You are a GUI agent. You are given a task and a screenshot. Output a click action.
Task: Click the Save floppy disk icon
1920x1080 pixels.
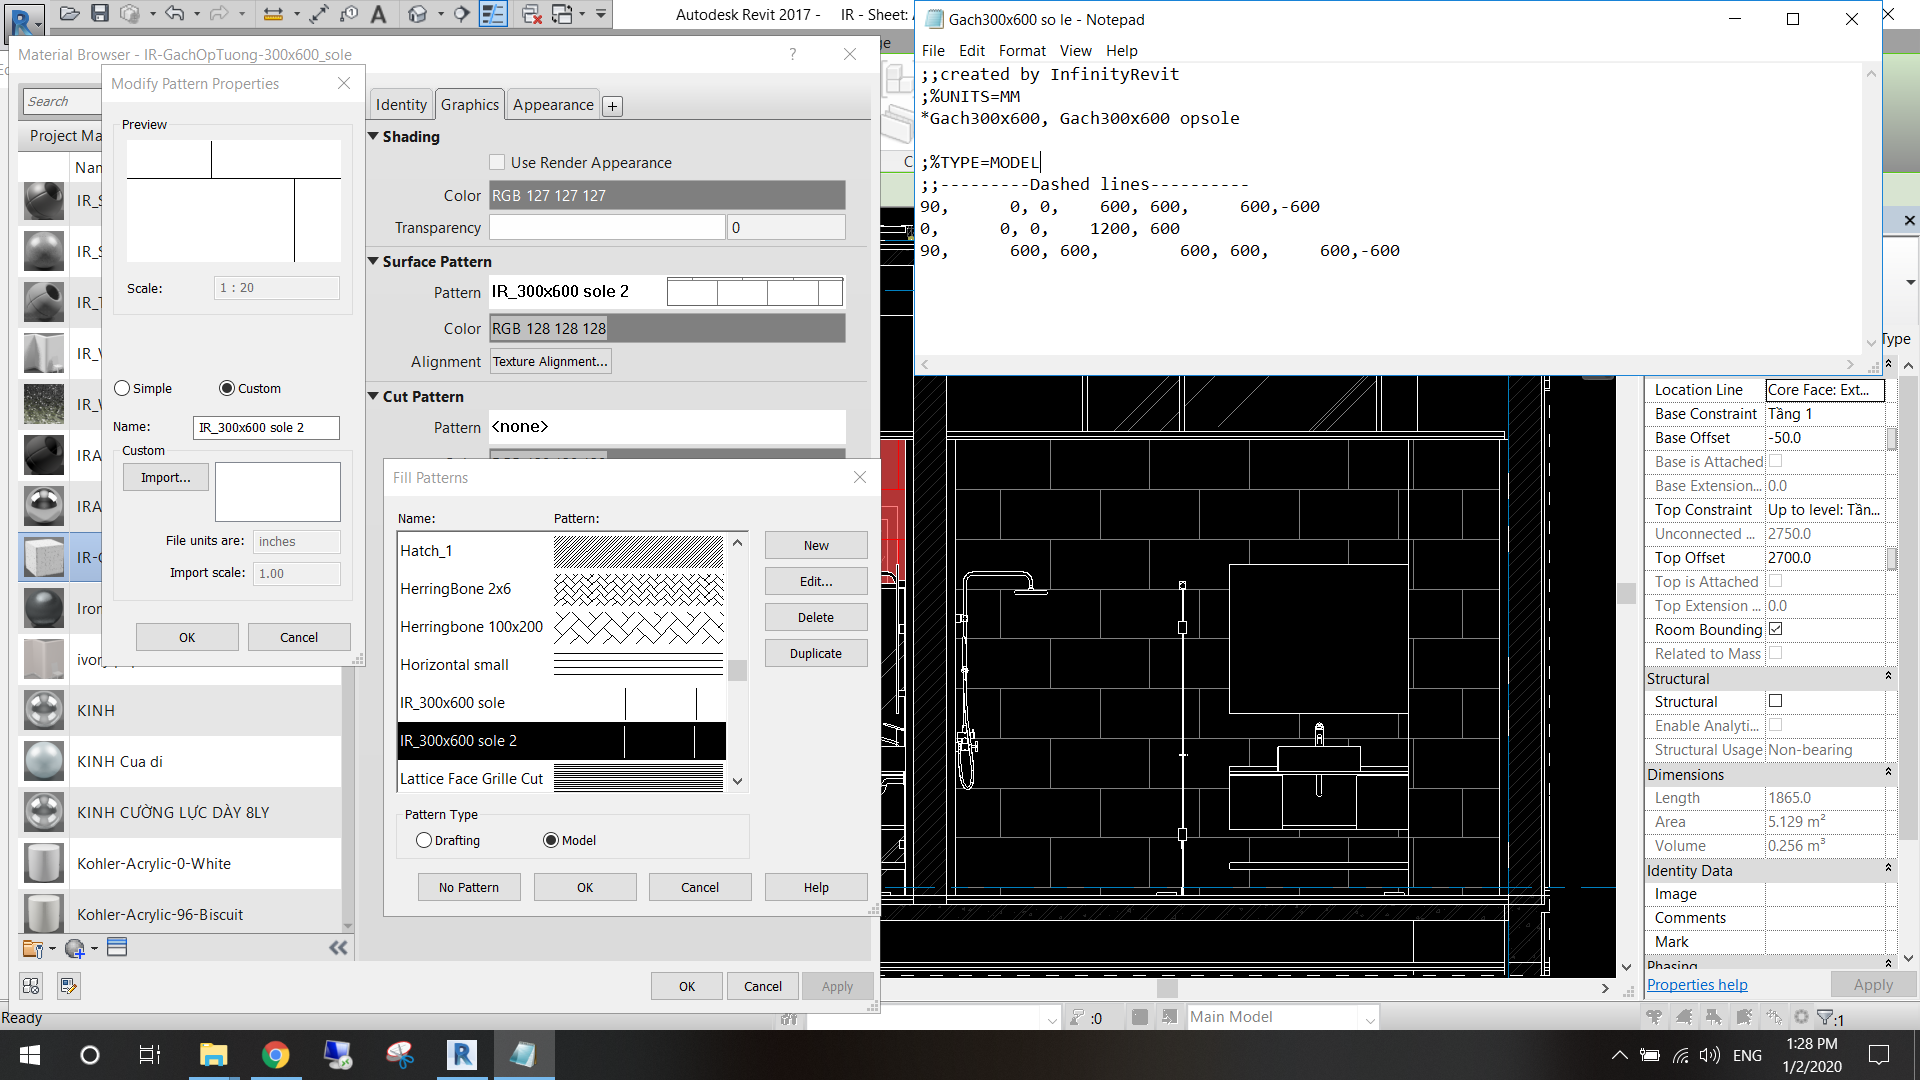[100, 14]
